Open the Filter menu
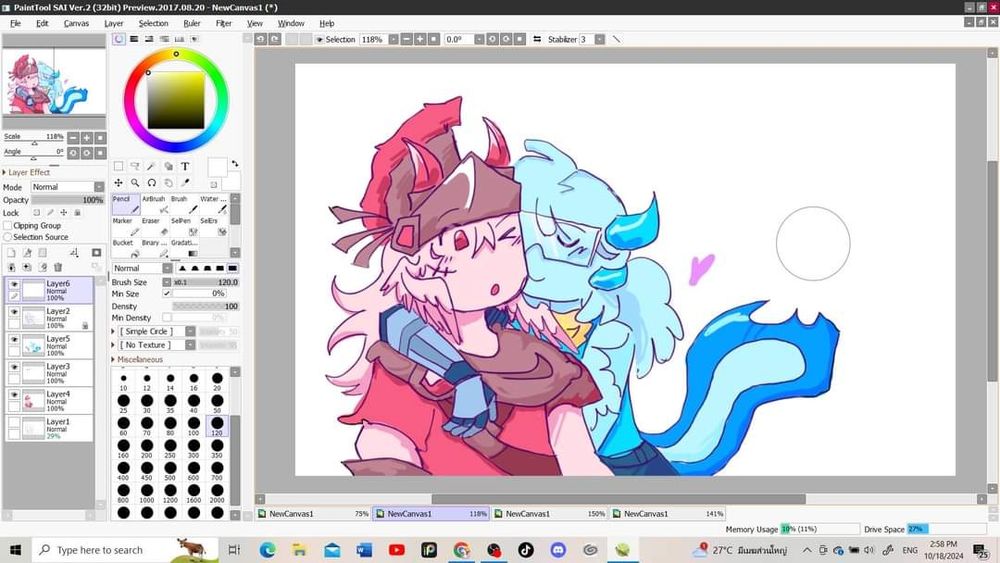This screenshot has width=1000, height=563. (x=224, y=23)
